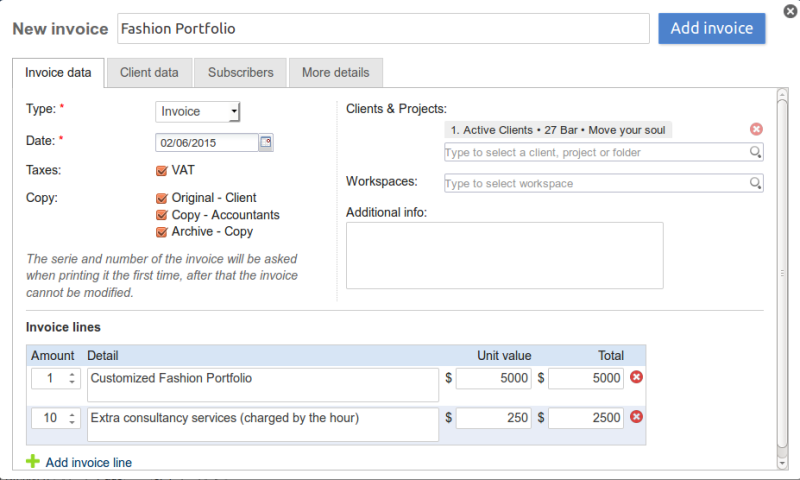Toggle the Archive - Copy checkbox
Image resolution: width=800 pixels, height=480 pixels.
[x=162, y=232]
